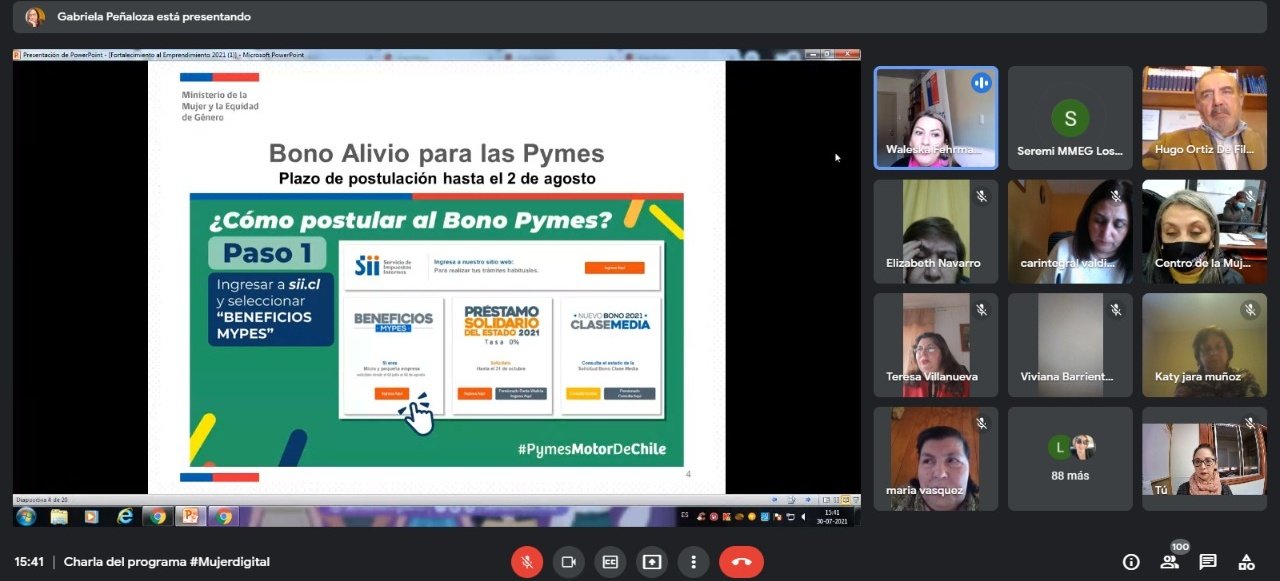Open the three-dot more options menu
This screenshot has height=581, width=1280.
tap(693, 562)
